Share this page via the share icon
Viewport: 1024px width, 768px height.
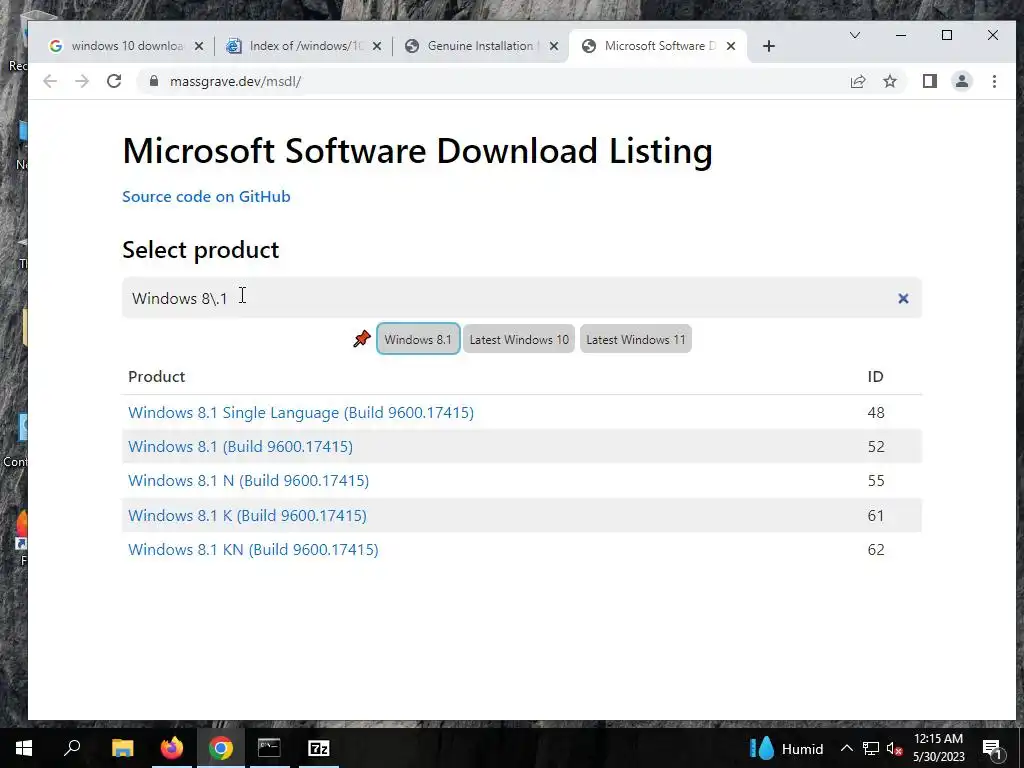point(857,81)
